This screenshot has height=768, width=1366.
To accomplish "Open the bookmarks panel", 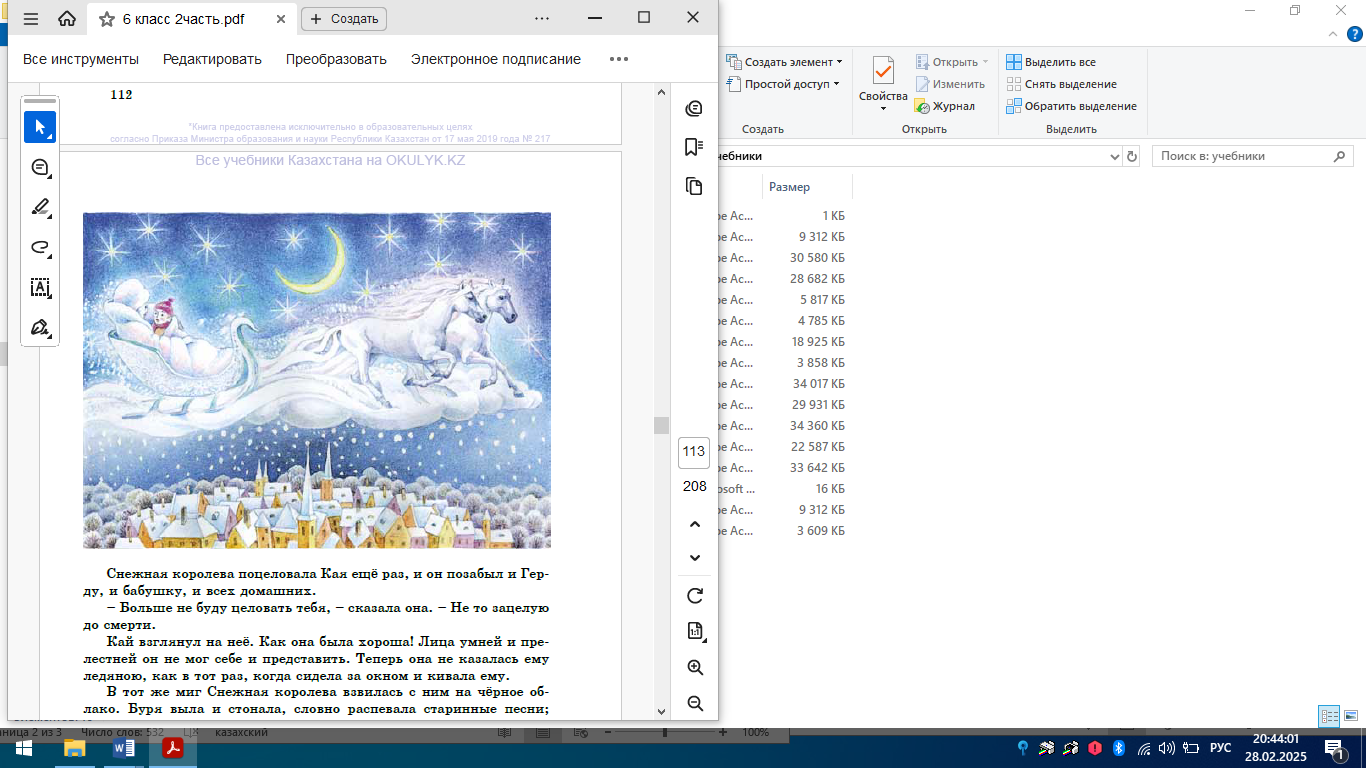I will pyautogui.click(x=694, y=147).
